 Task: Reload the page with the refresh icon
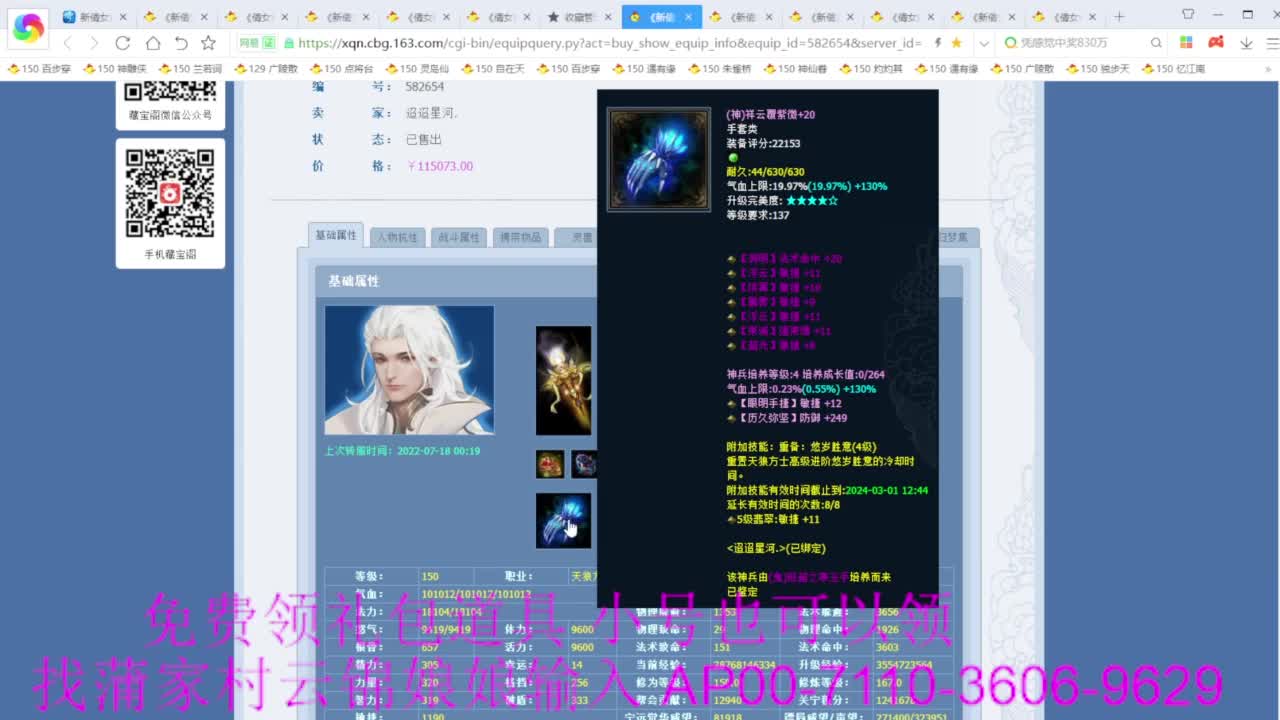[123, 43]
